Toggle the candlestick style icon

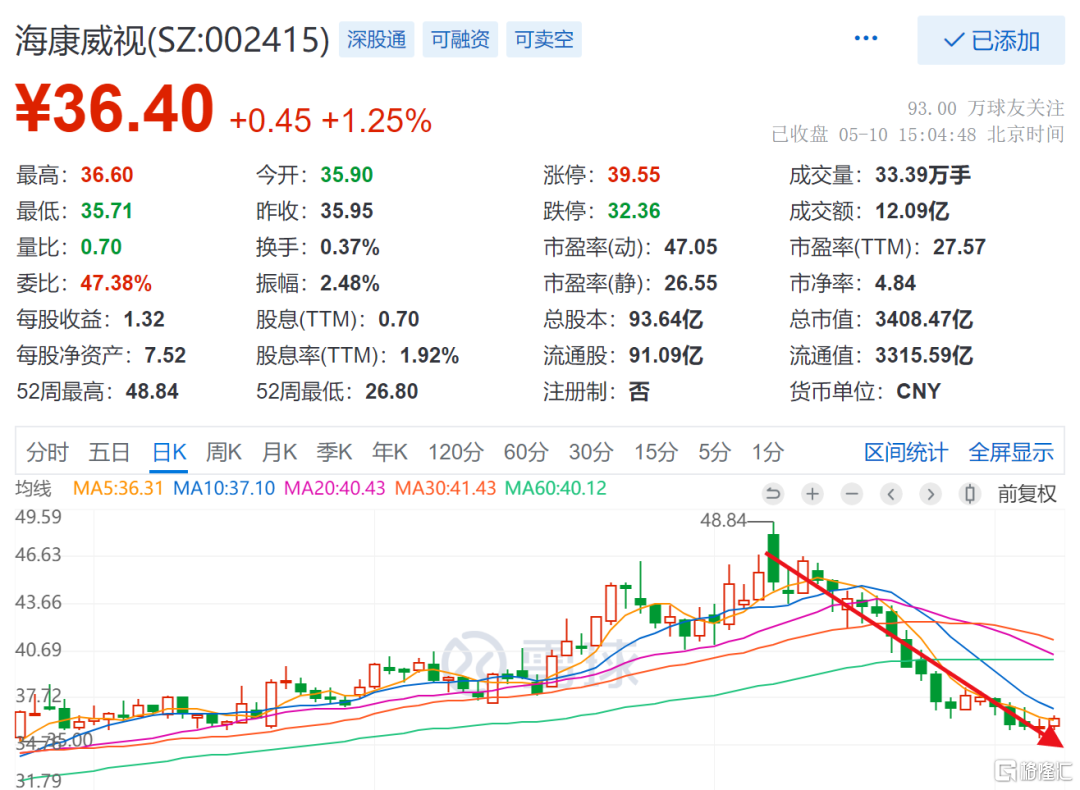pyautogui.click(x=970, y=494)
